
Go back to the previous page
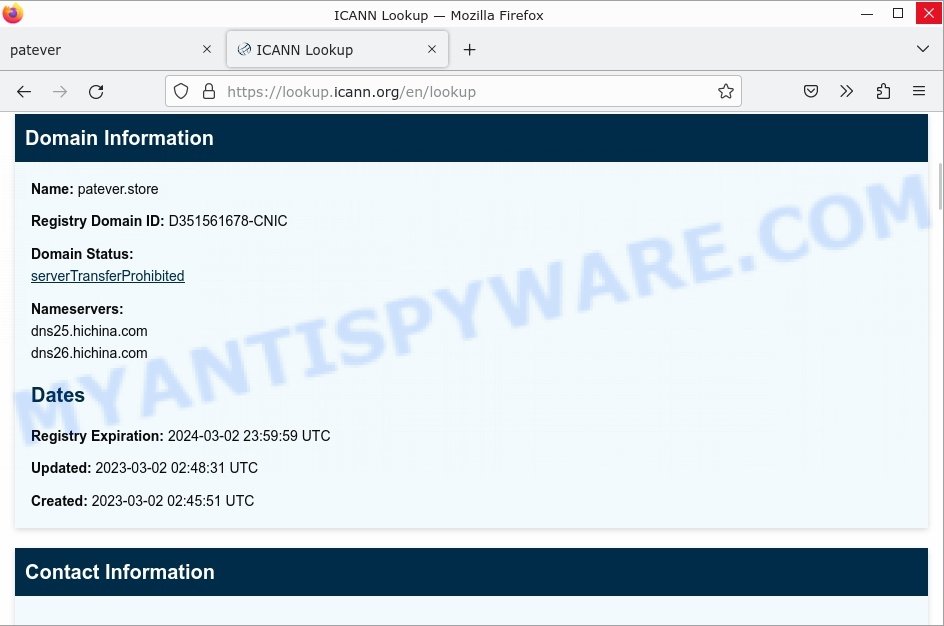[x=24, y=91]
